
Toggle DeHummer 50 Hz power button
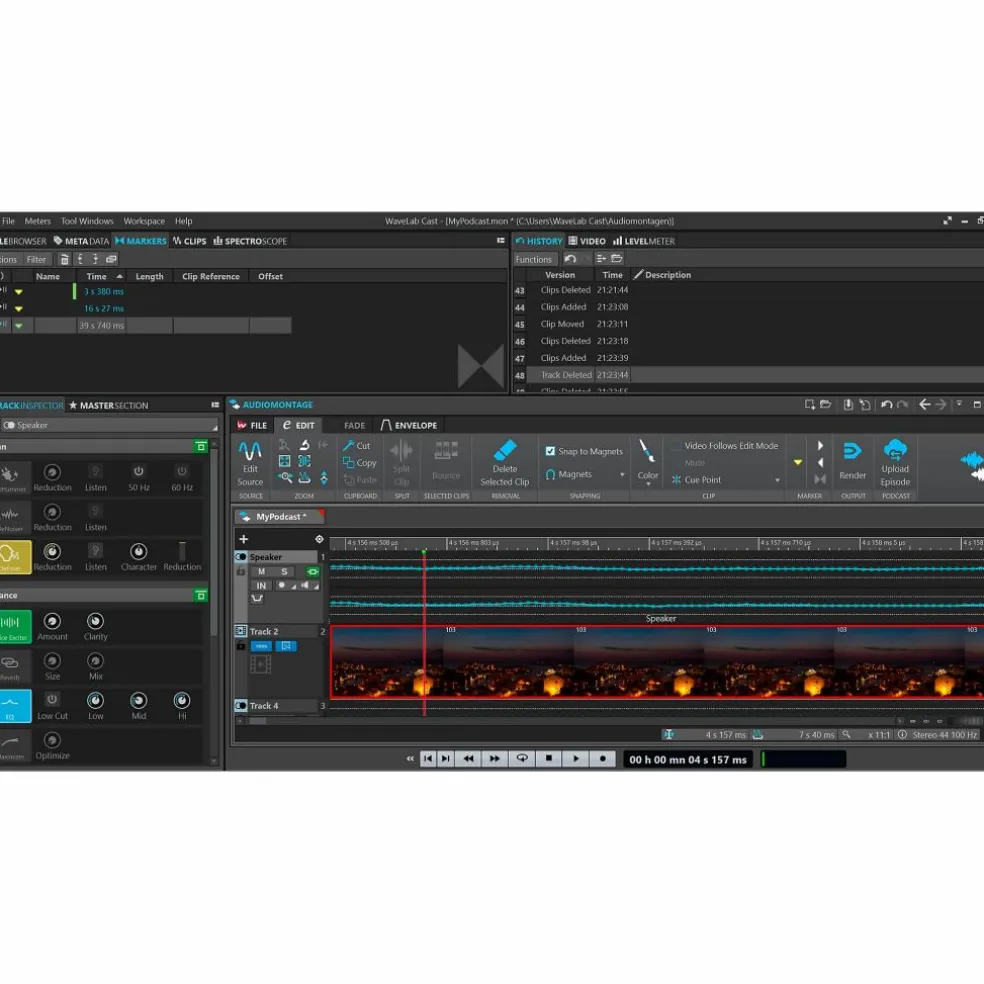[139, 471]
